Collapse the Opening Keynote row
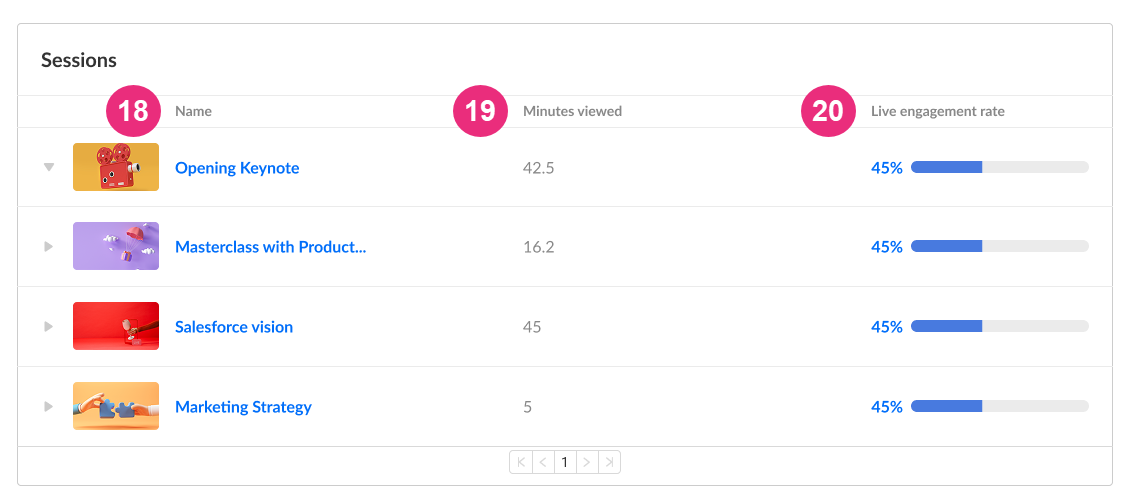Image resolution: width=1145 pixels, height=504 pixels. click(49, 167)
